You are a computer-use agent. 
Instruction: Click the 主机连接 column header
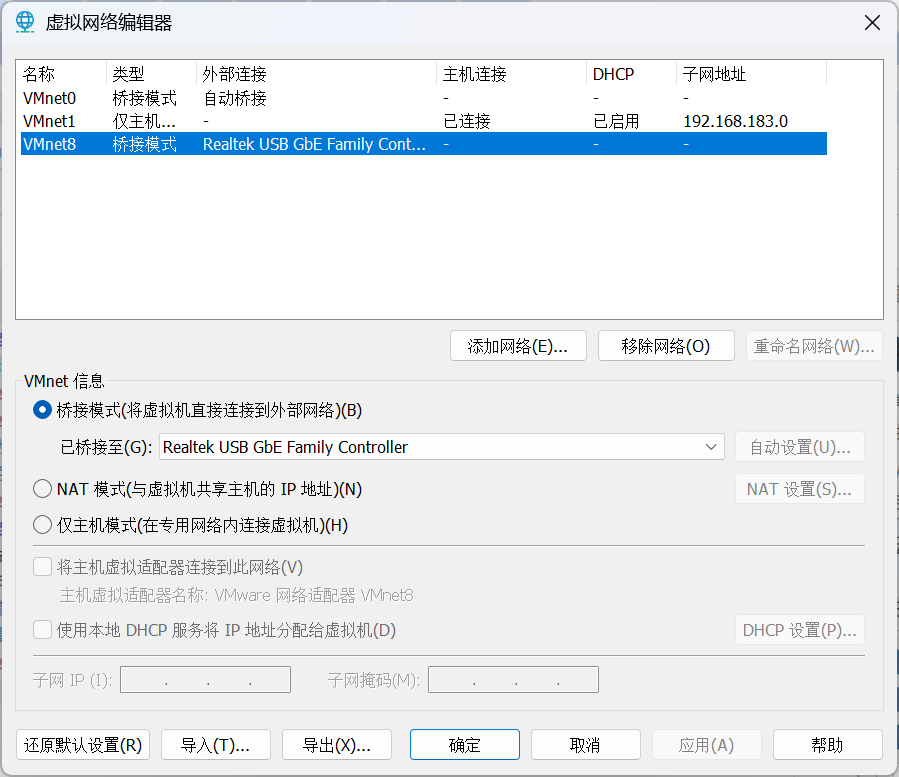pyautogui.click(x=511, y=74)
